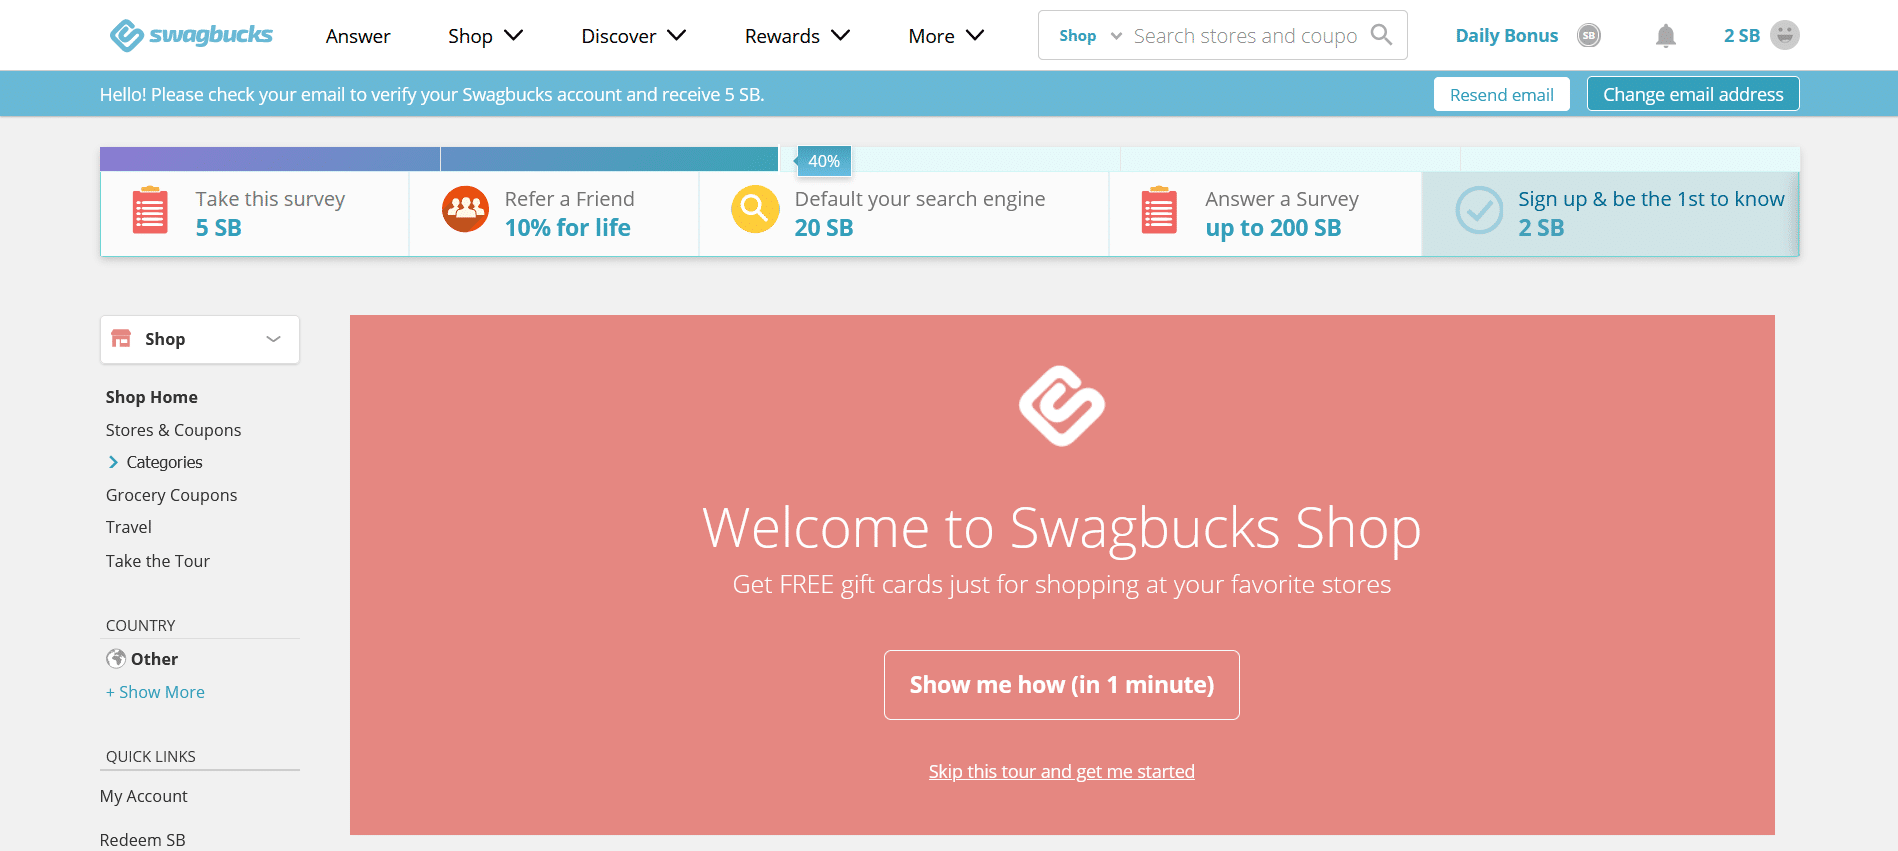The image size is (1898, 851).
Task: Open Travel section
Action: coord(129,527)
